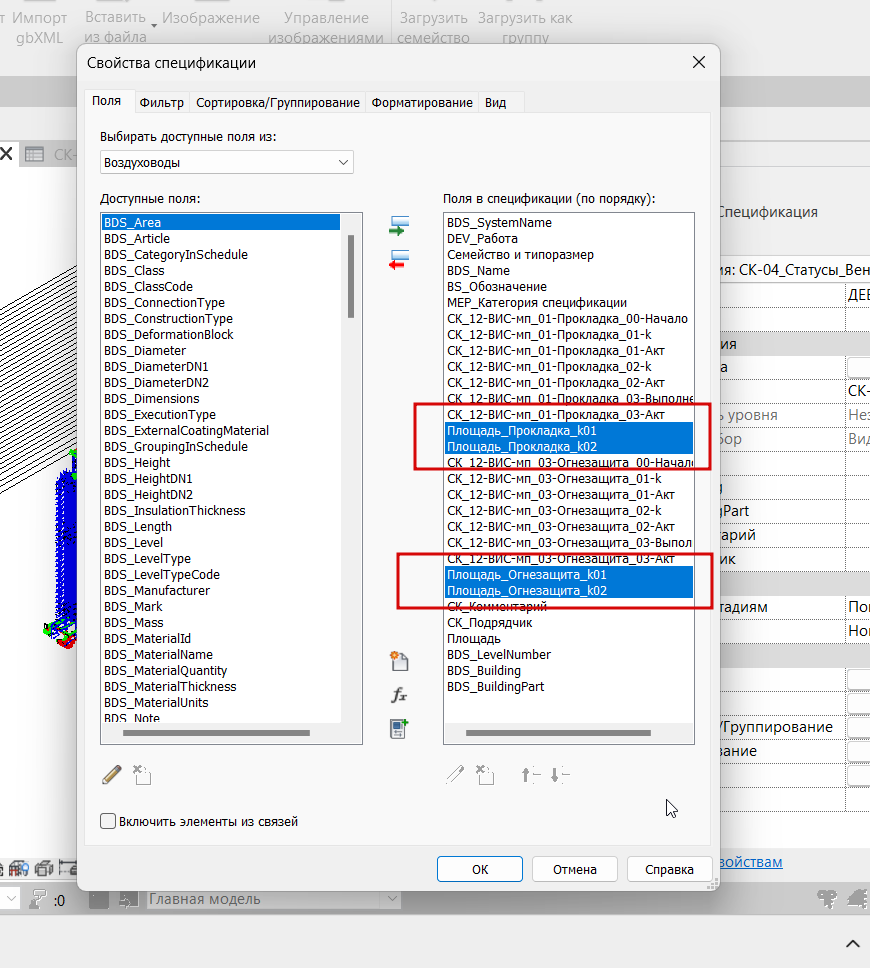The image size is (870, 968).
Task: Click the schedule view tab icon behind dialog
Action: 34,154
